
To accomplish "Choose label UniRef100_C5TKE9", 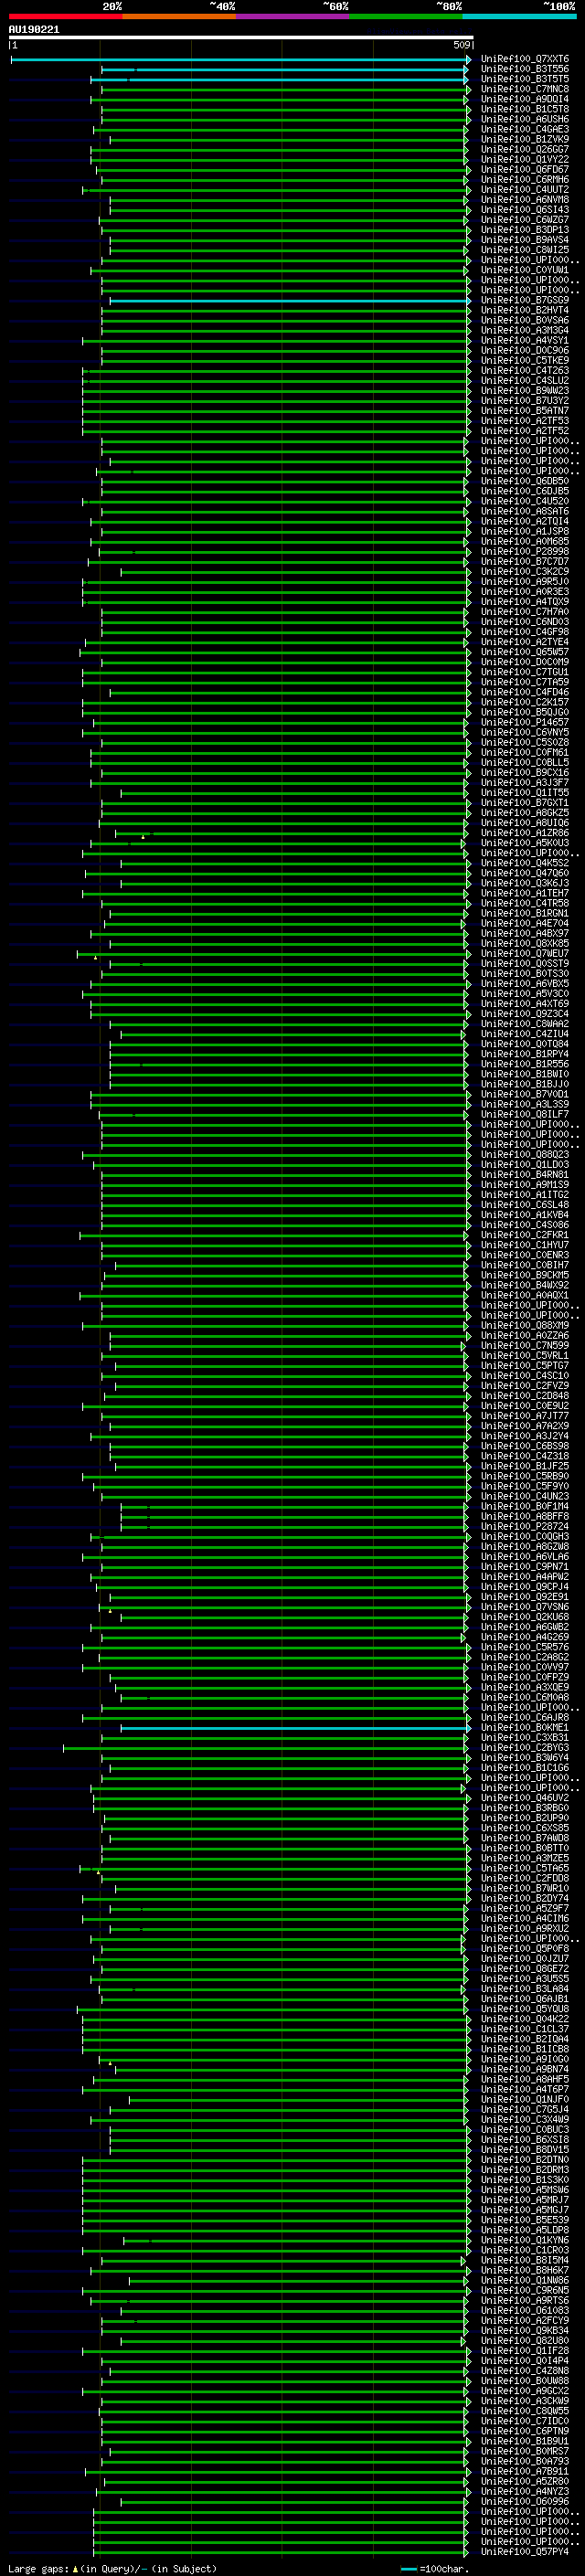I will (x=525, y=361).
